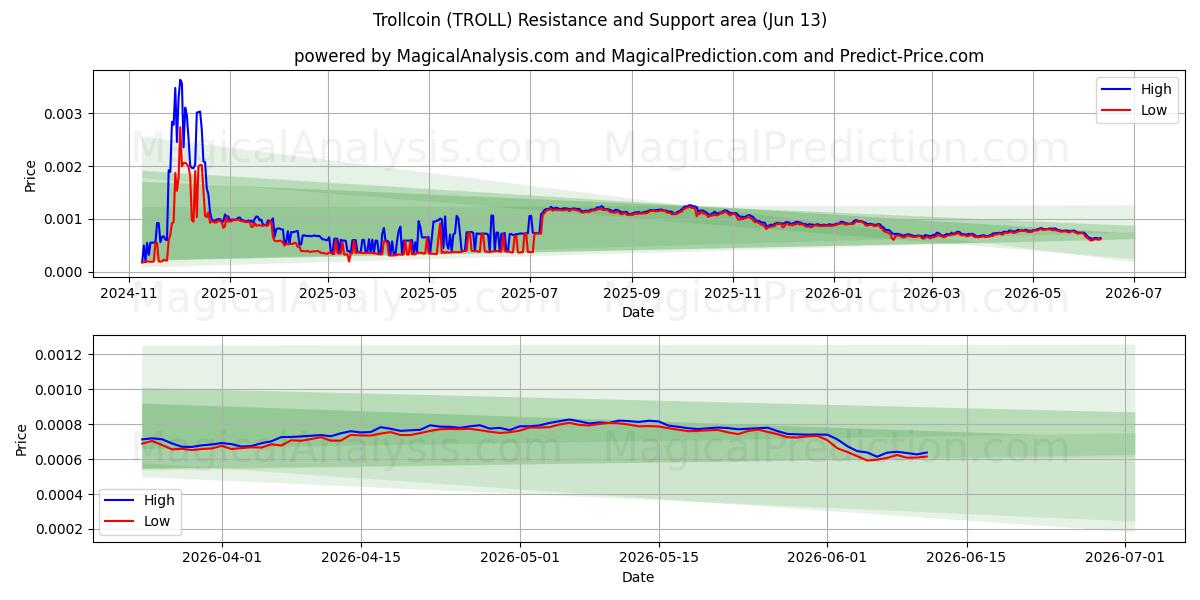Click the 'Price' label of the bottom chart
This screenshot has width=1200, height=600.
pos(22,440)
